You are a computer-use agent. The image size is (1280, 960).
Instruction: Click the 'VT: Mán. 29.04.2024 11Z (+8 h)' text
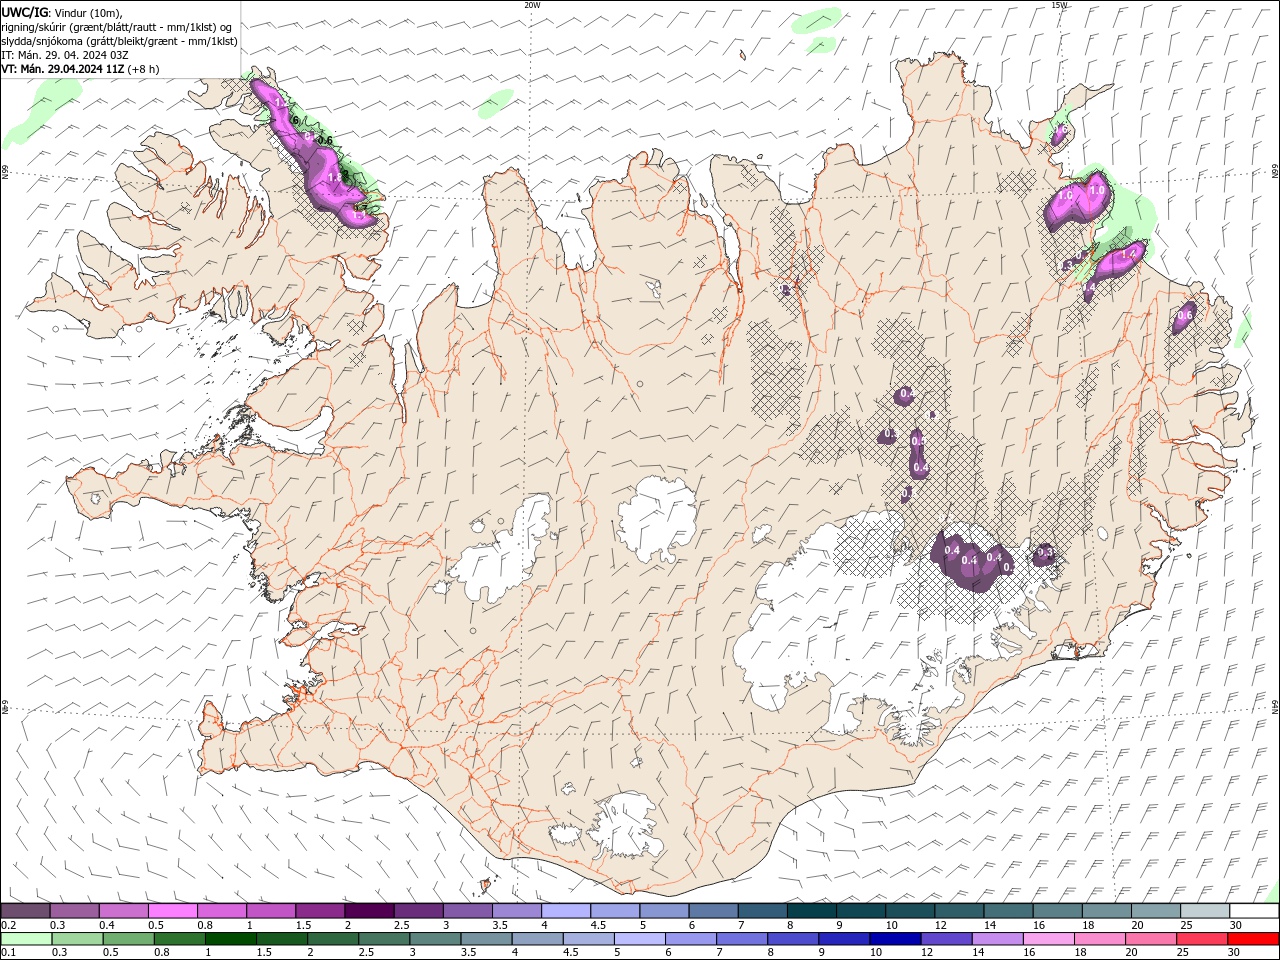81,70
